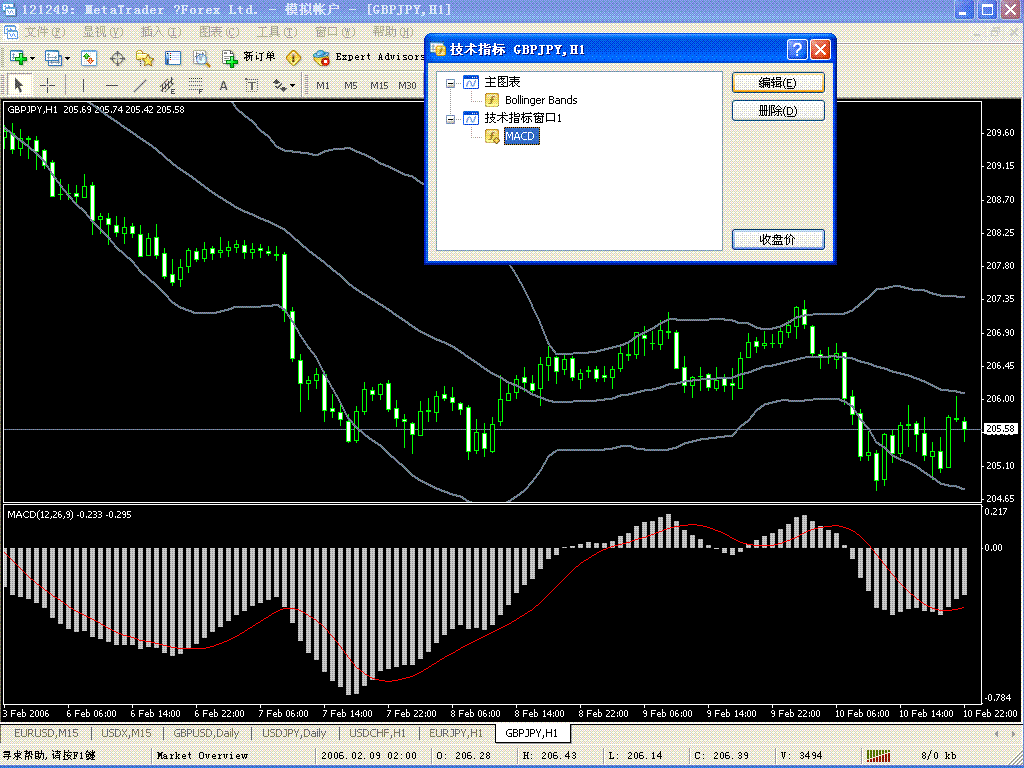Select Bollinger Bands in the indicator tree

[541, 100]
